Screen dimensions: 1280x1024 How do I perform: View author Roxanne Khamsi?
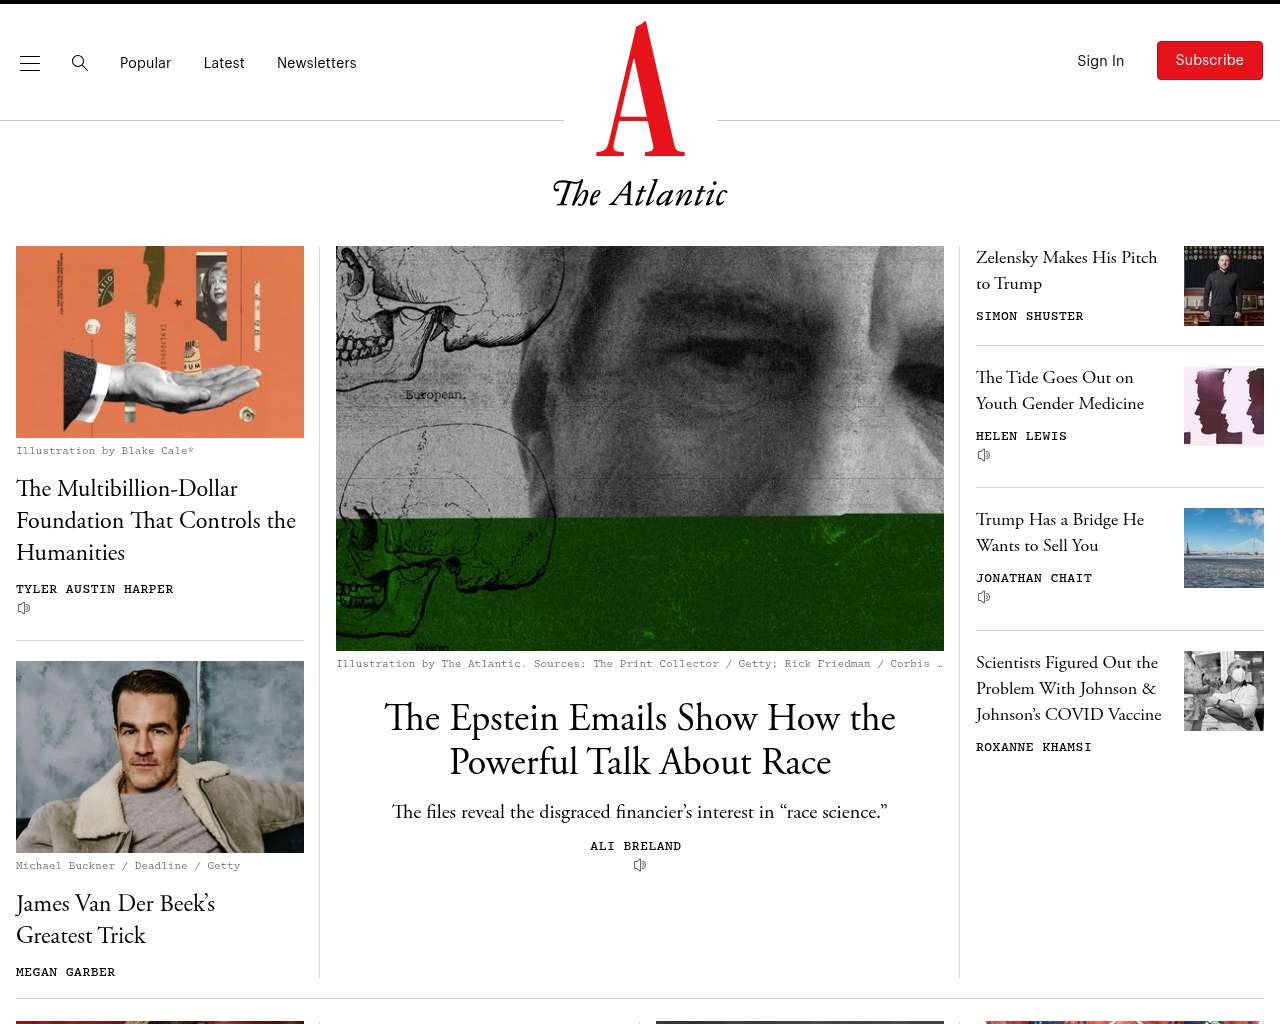tap(1034, 747)
